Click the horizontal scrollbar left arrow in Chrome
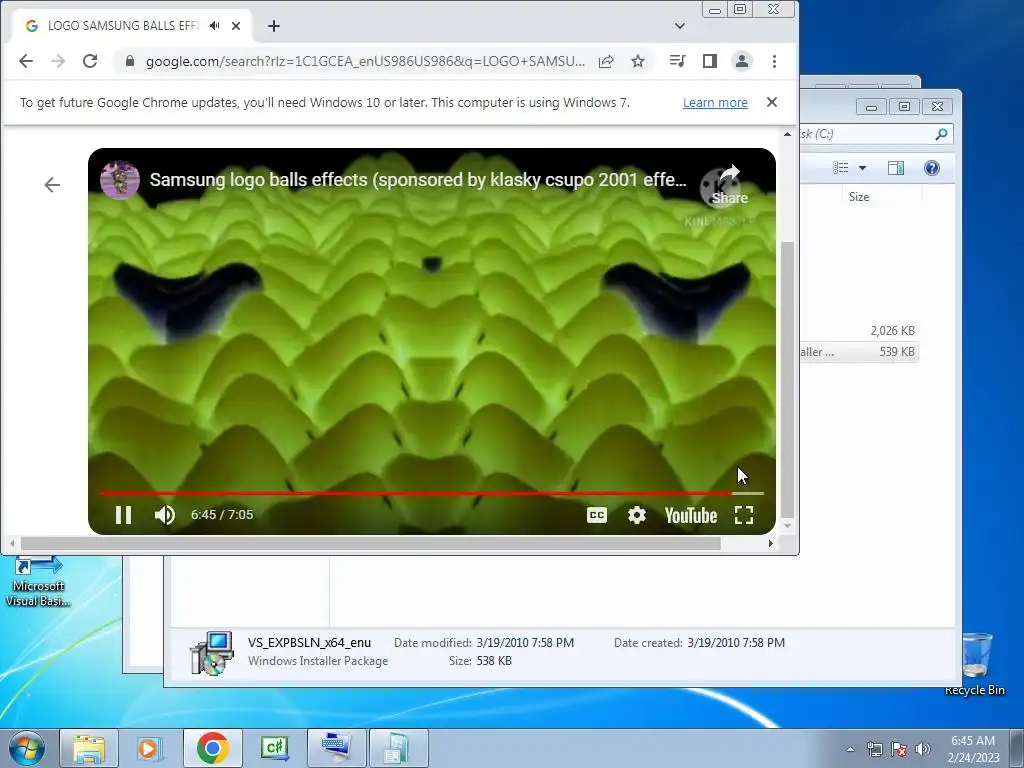Viewport: 1024px width, 768px height. (12, 543)
